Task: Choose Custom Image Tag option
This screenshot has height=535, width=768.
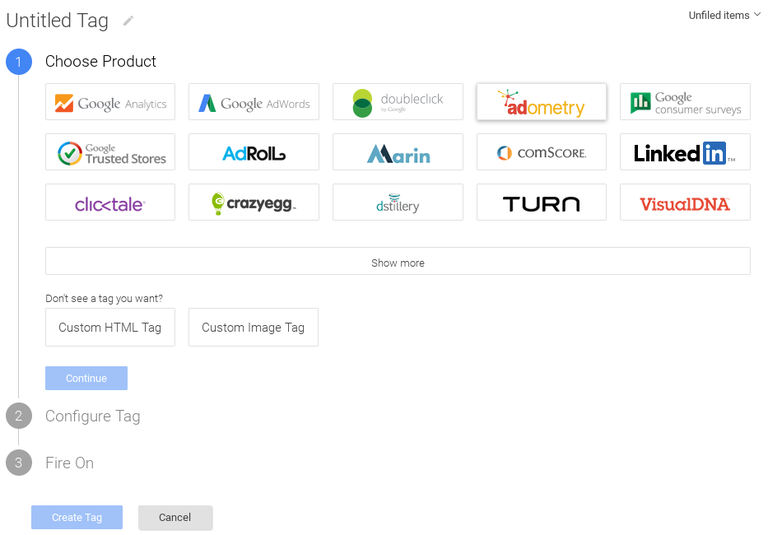Action: click(253, 327)
